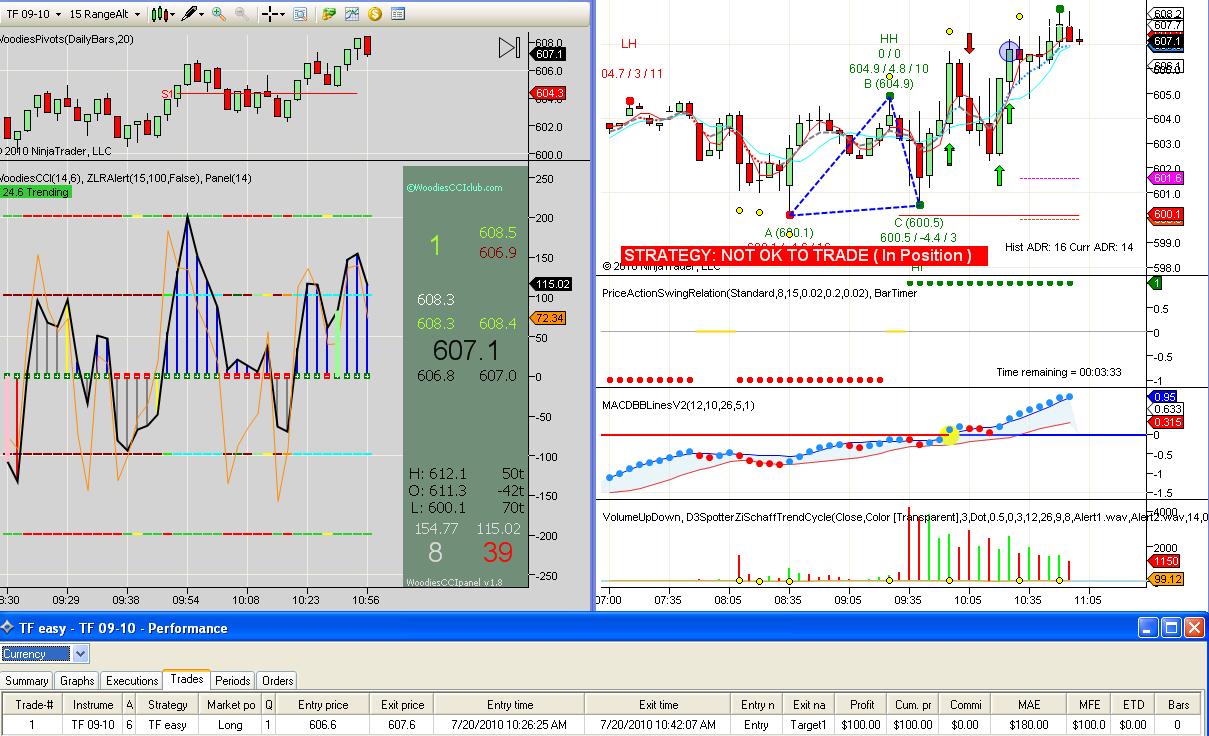
Task: Click the red STRATEGY: NOT OK TO TRADE banner
Action: (804, 255)
